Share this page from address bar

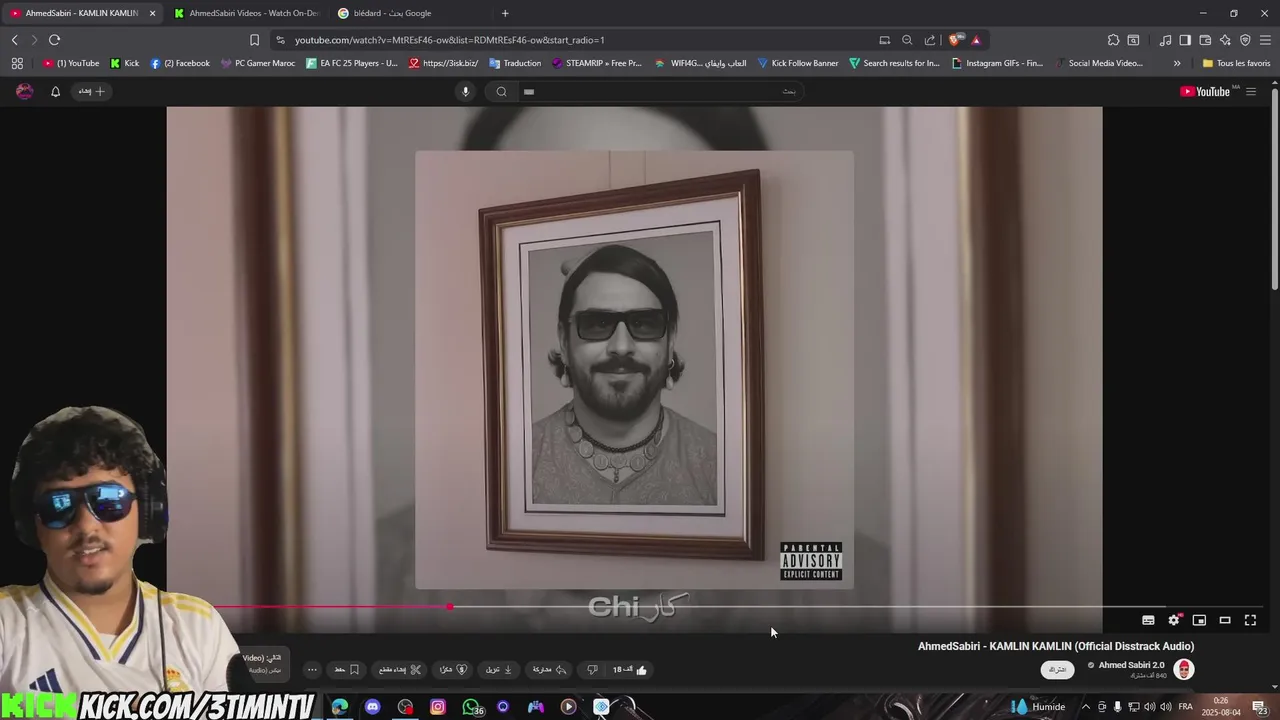930,40
